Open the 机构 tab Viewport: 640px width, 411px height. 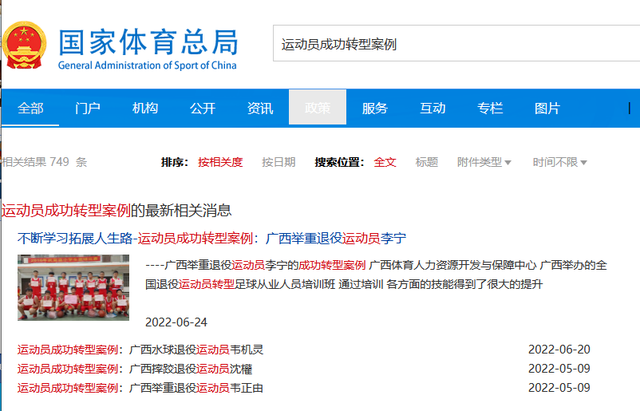145,108
